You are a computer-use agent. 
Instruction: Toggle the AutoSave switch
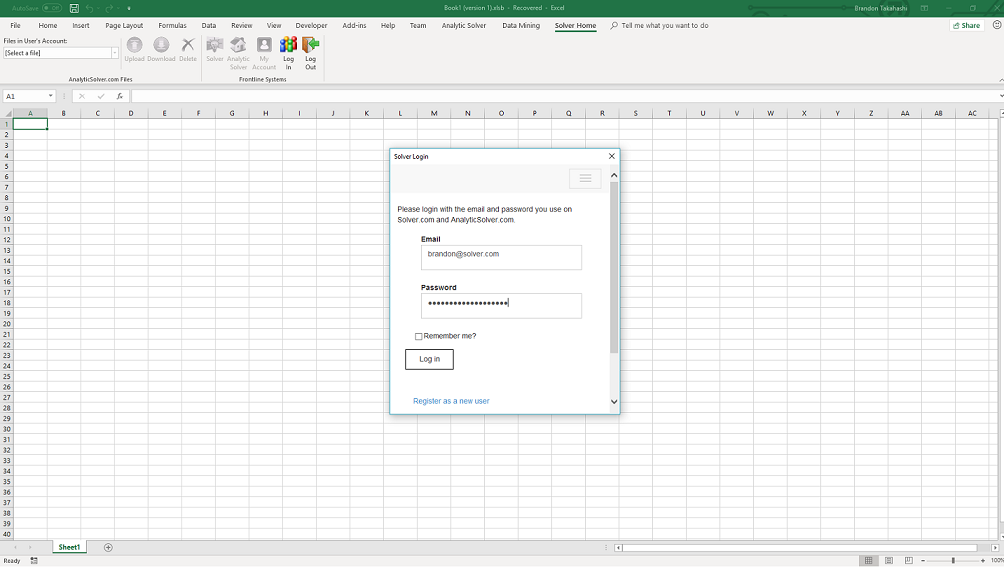click(52, 8)
